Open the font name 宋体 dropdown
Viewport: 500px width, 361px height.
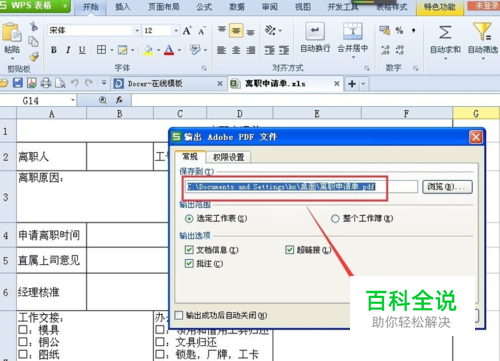click(137, 31)
